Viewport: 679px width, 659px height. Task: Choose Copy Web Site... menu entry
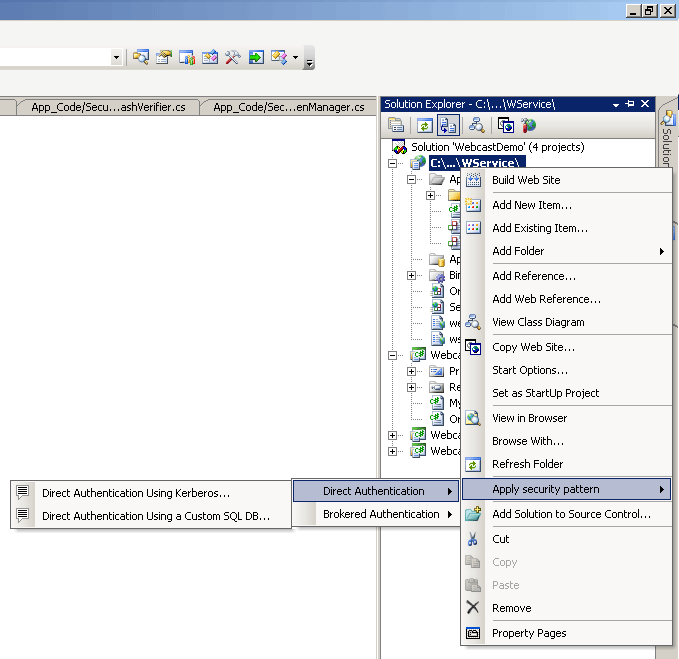pos(567,347)
